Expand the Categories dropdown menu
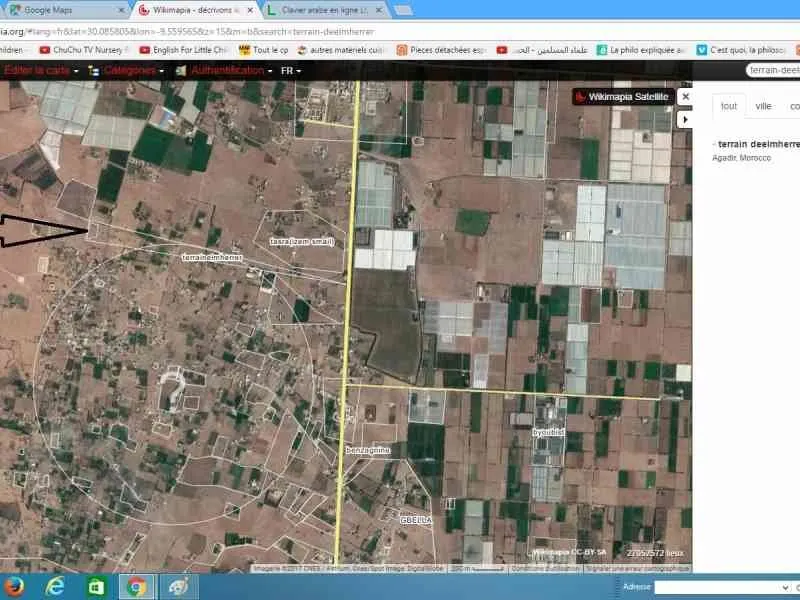 pyautogui.click(x=134, y=70)
